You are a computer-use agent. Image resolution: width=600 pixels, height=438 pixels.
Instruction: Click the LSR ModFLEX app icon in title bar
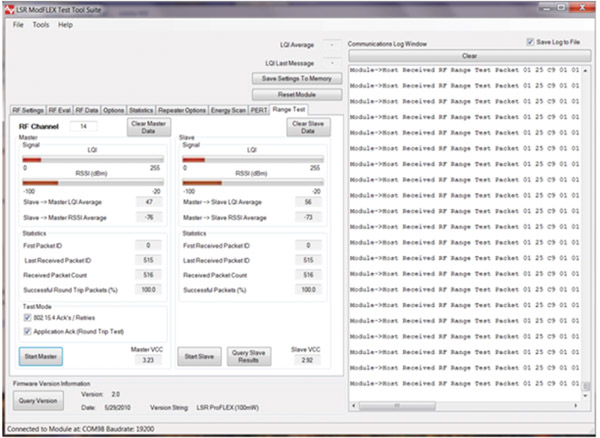[x=9, y=10]
